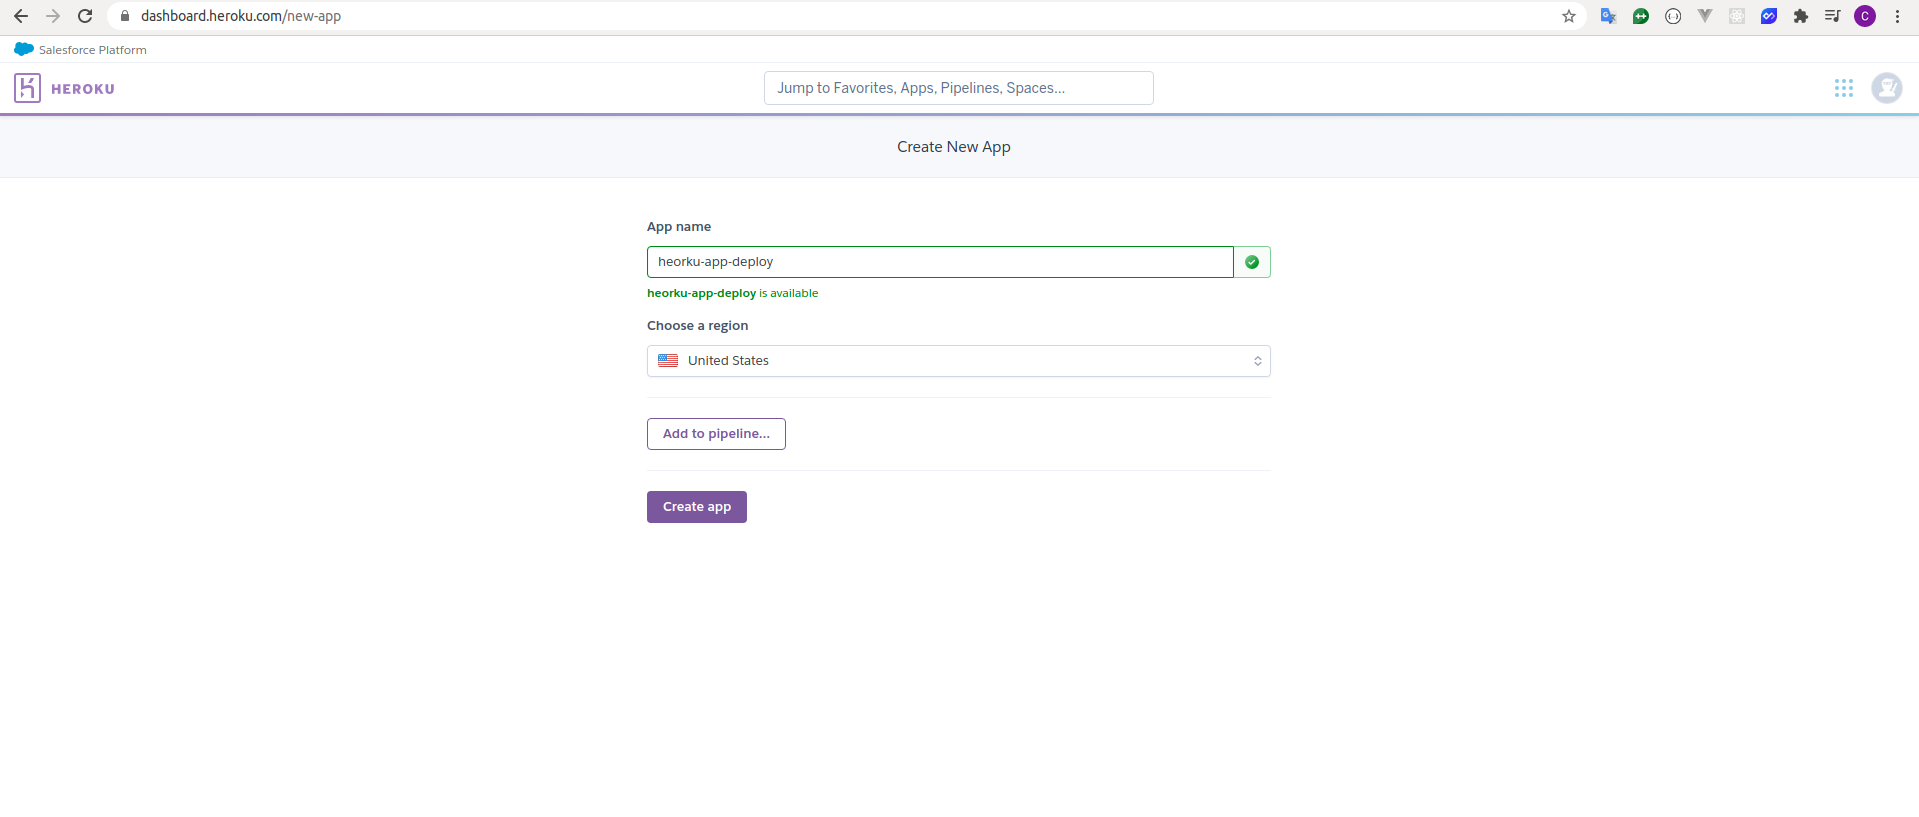The height and width of the screenshot is (817, 1919).
Task: Bookmark this page with the star icon
Action: click(x=1569, y=16)
